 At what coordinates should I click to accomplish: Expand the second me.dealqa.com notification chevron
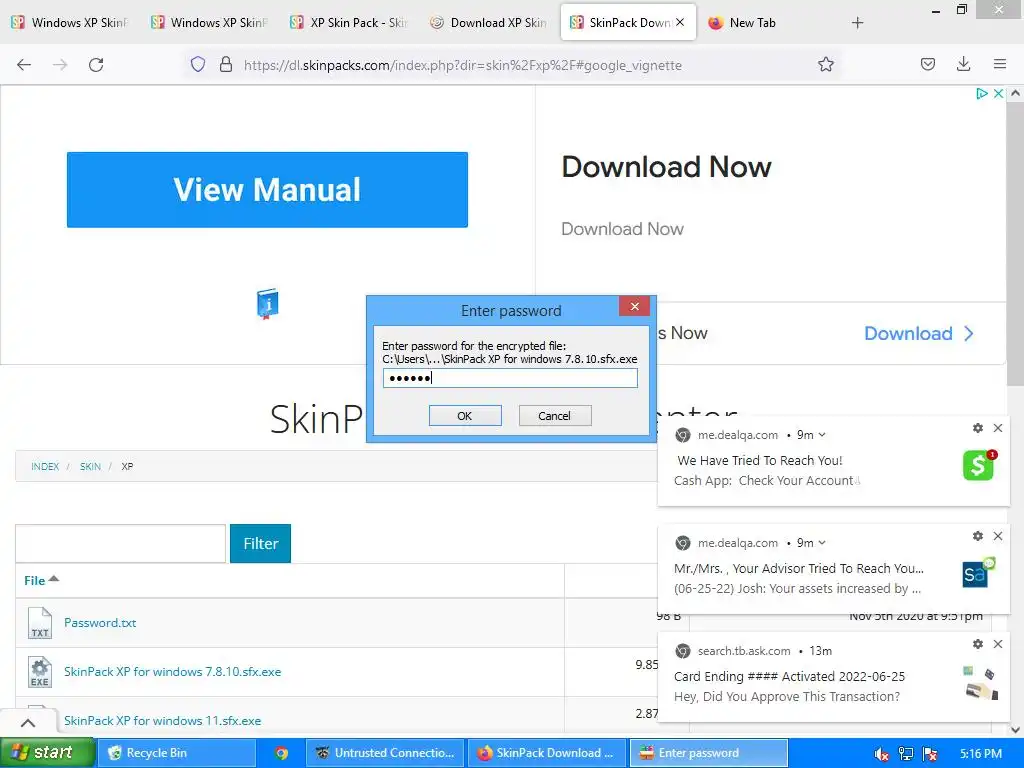(x=822, y=543)
